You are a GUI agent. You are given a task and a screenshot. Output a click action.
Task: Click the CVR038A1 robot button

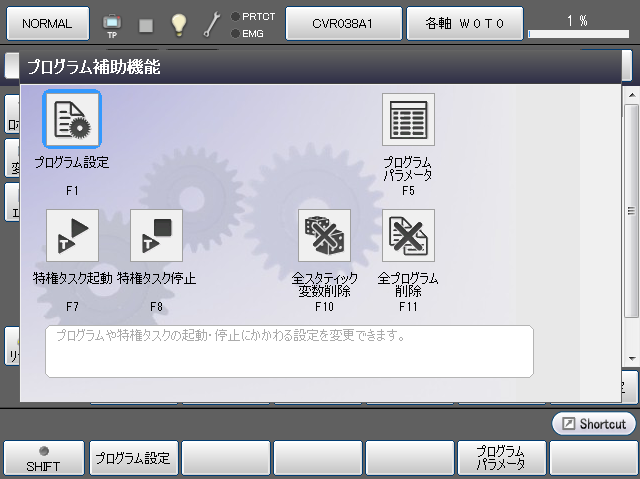[343, 22]
